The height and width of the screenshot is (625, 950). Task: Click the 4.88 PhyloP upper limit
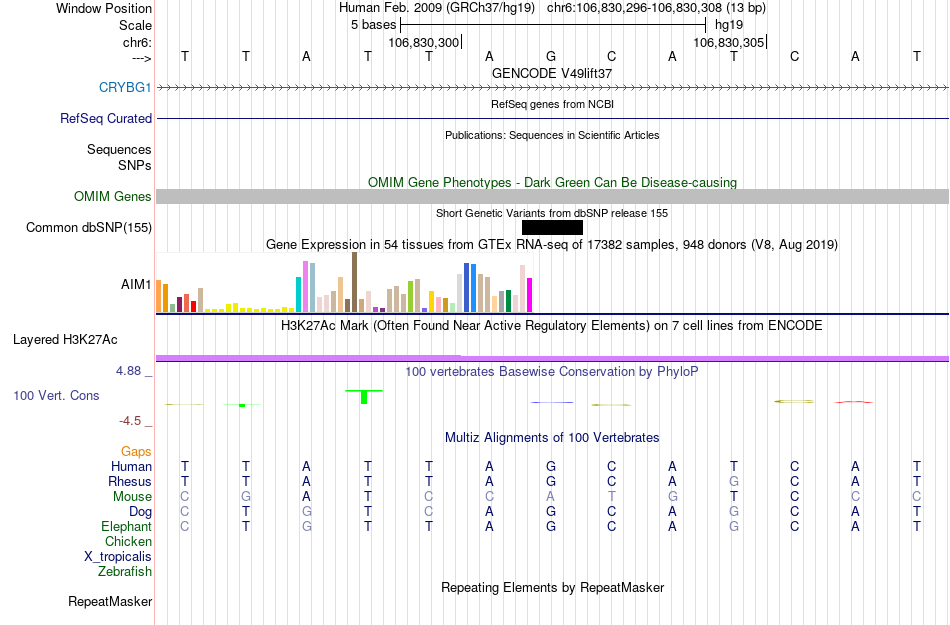(128, 371)
